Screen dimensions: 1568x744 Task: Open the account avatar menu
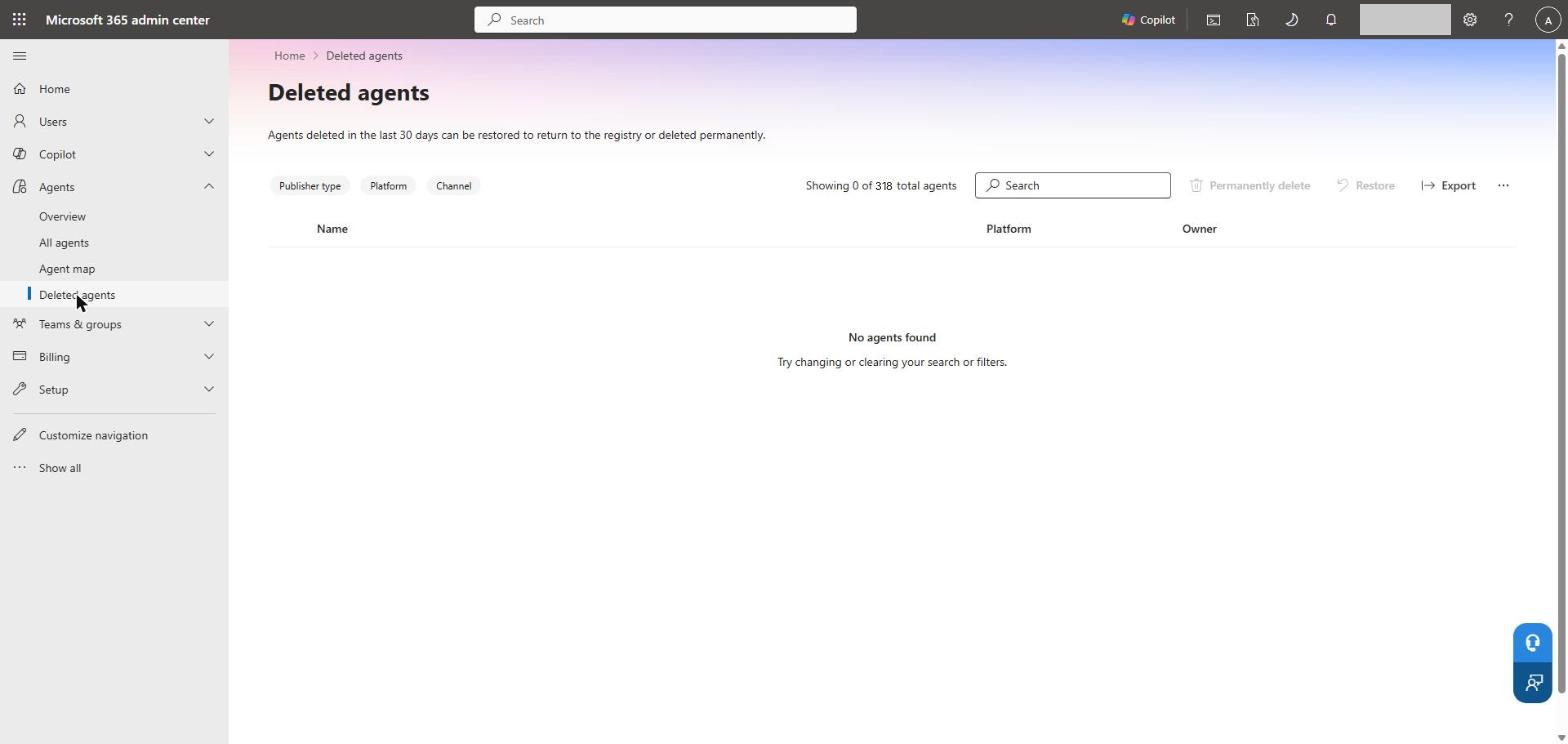tap(1548, 20)
